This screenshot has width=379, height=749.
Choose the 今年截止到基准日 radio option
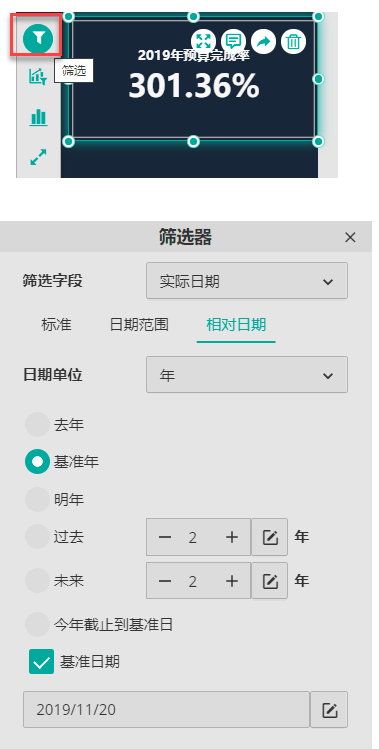(37, 624)
